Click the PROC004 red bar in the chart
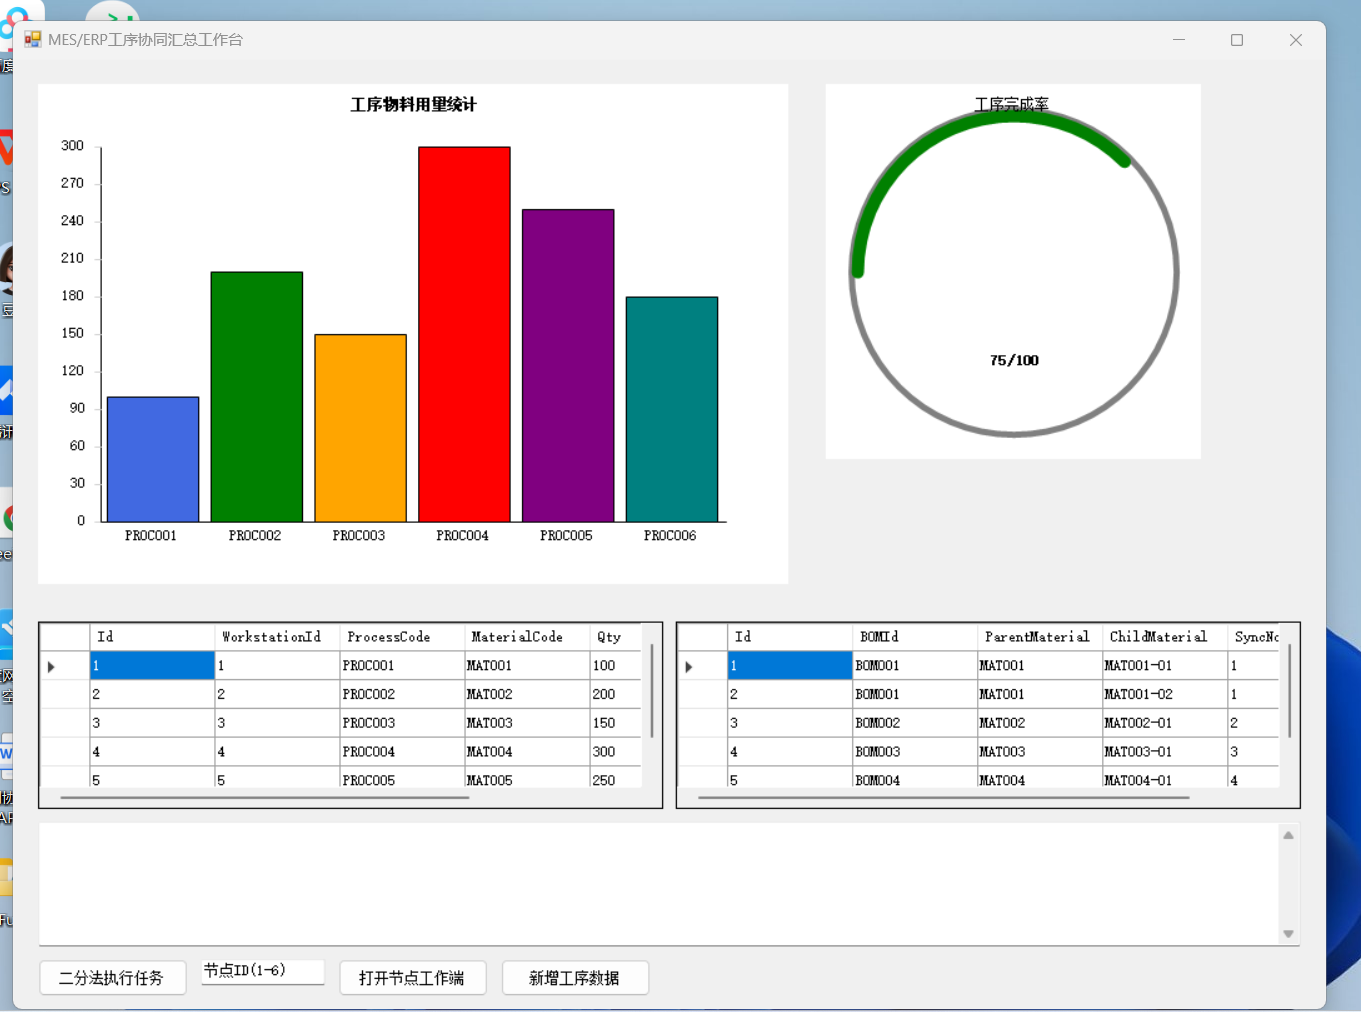Viewport: 1361px width, 1012px height. click(x=465, y=334)
